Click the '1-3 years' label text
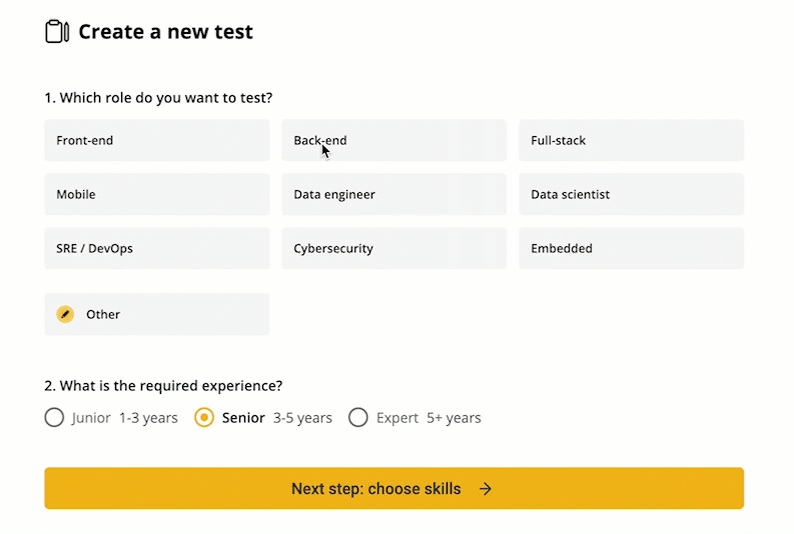 [x=148, y=418]
